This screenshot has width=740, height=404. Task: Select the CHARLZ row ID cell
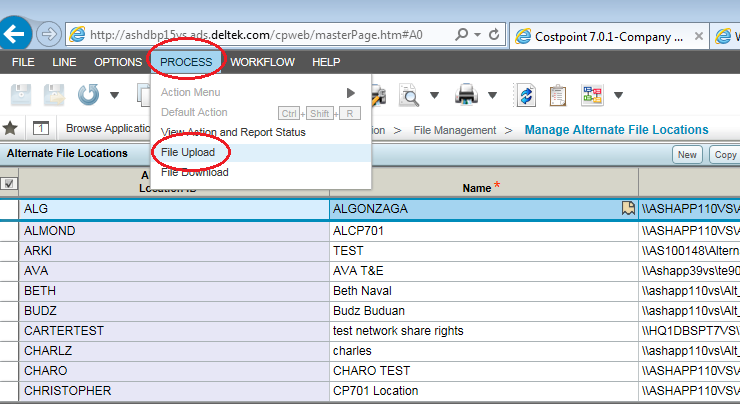(x=174, y=351)
